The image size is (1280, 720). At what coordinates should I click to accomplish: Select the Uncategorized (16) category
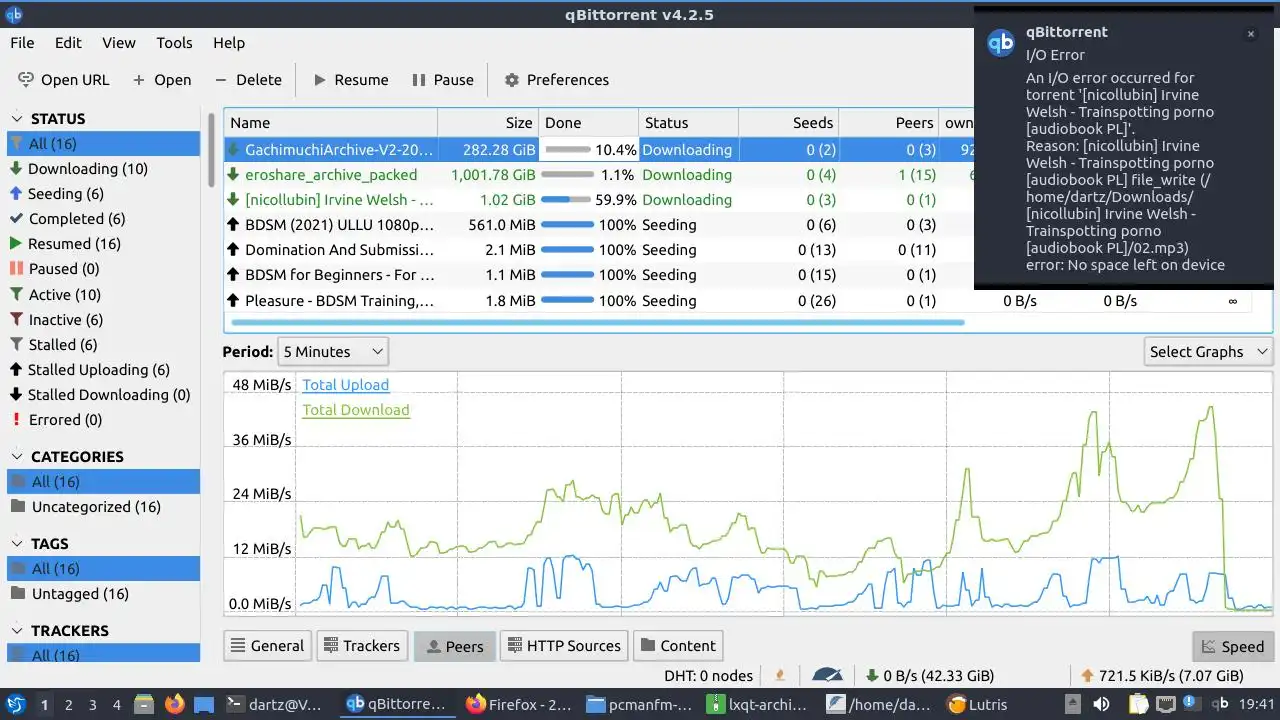[104, 506]
